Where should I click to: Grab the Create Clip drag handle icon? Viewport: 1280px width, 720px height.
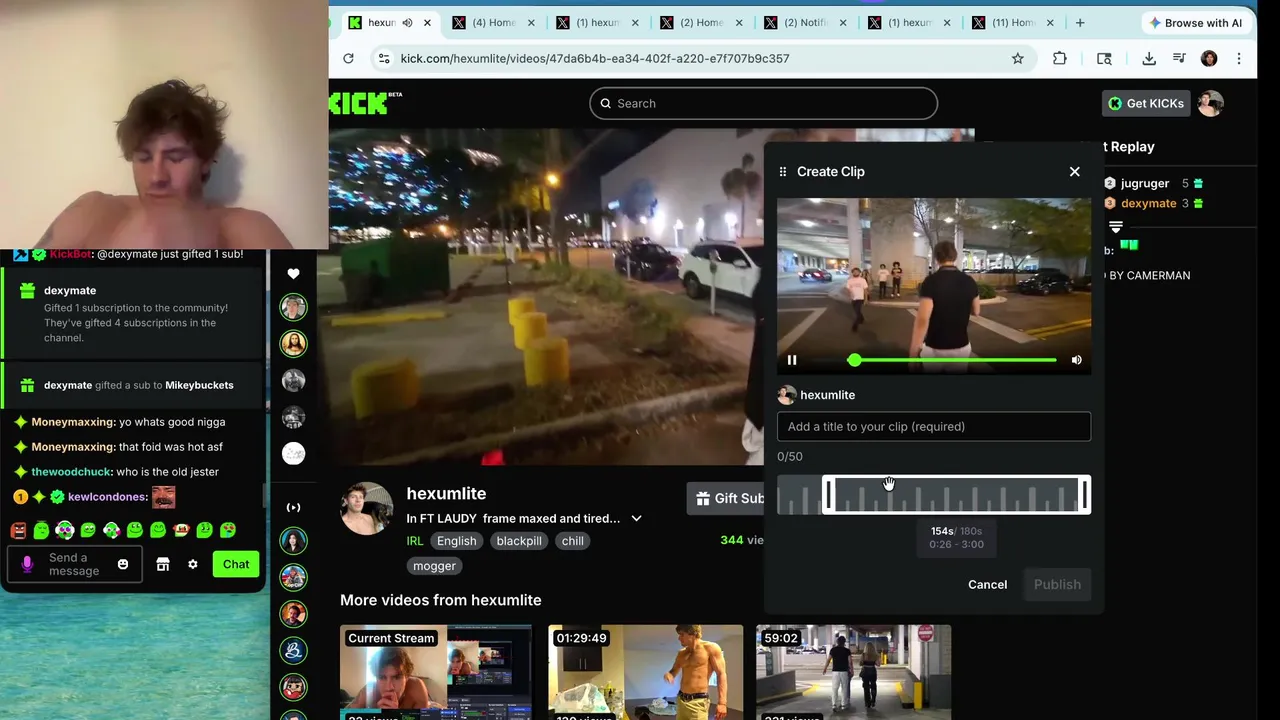pos(783,172)
